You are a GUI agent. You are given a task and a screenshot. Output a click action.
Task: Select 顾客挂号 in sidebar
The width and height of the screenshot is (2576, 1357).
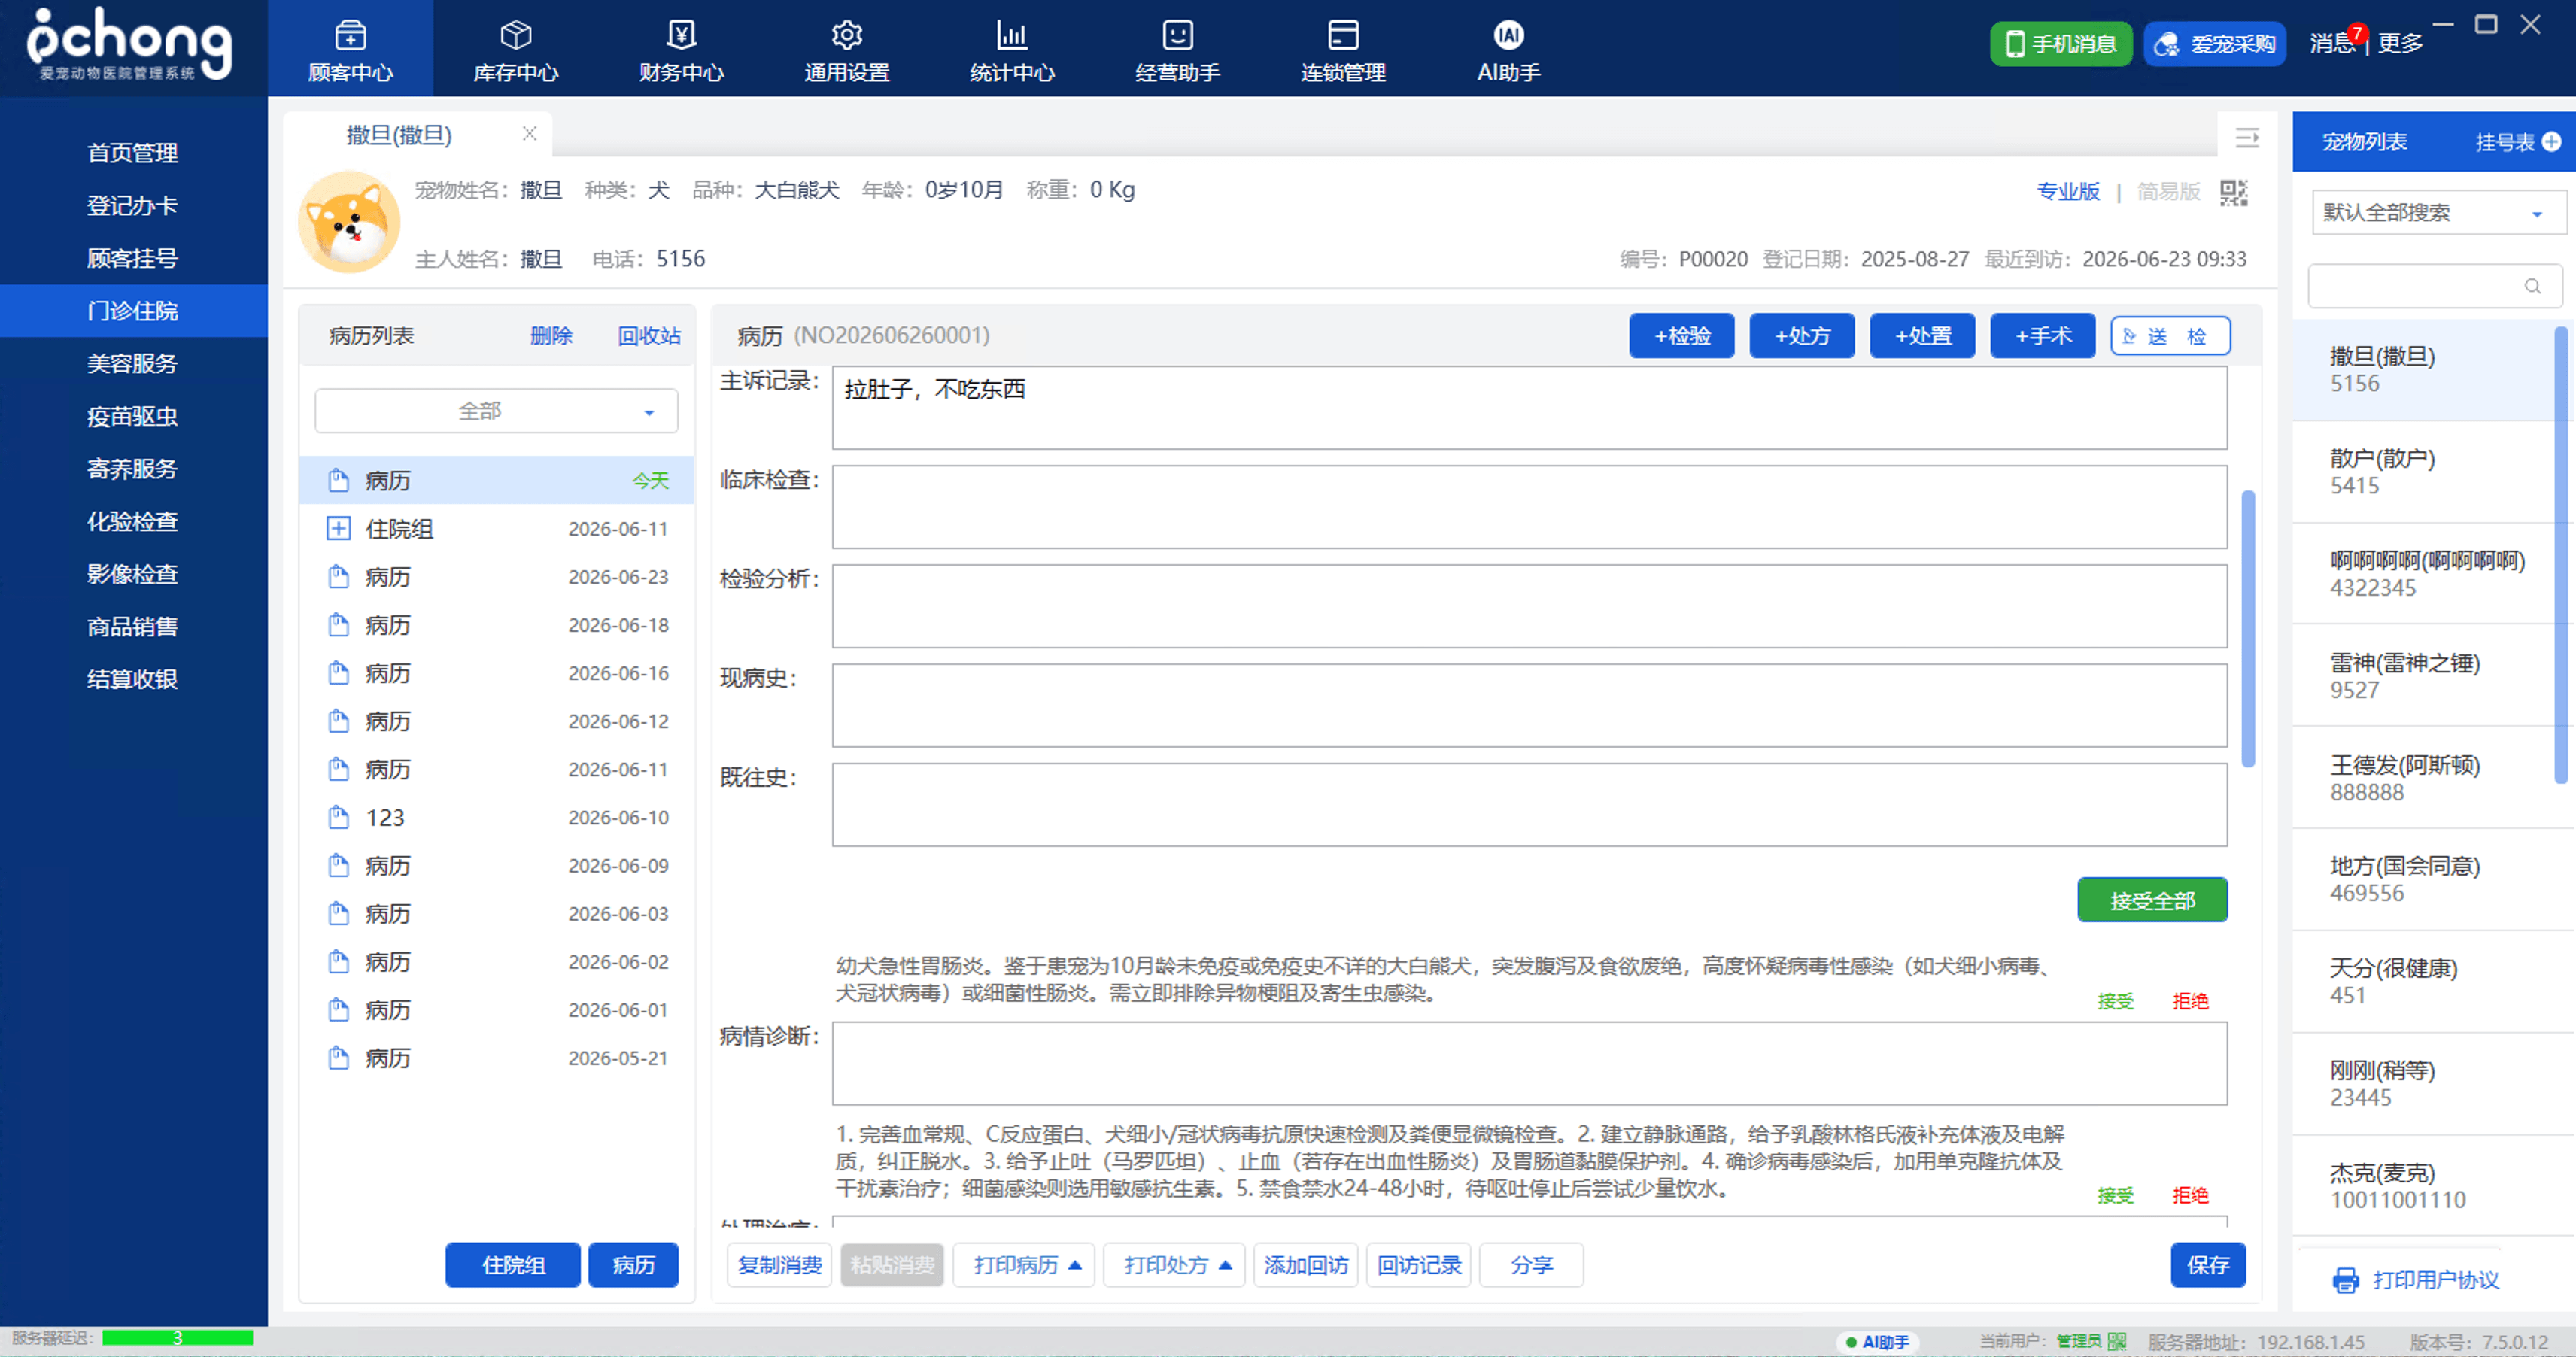click(133, 258)
